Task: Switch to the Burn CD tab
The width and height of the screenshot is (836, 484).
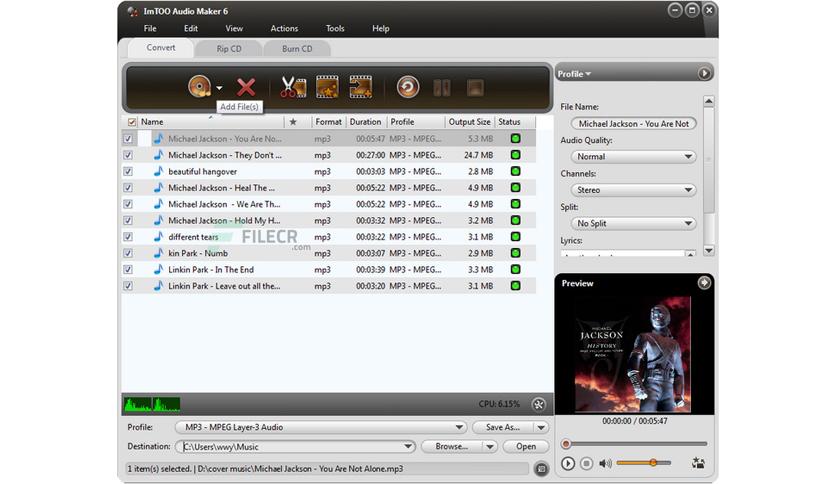Action: click(x=297, y=49)
